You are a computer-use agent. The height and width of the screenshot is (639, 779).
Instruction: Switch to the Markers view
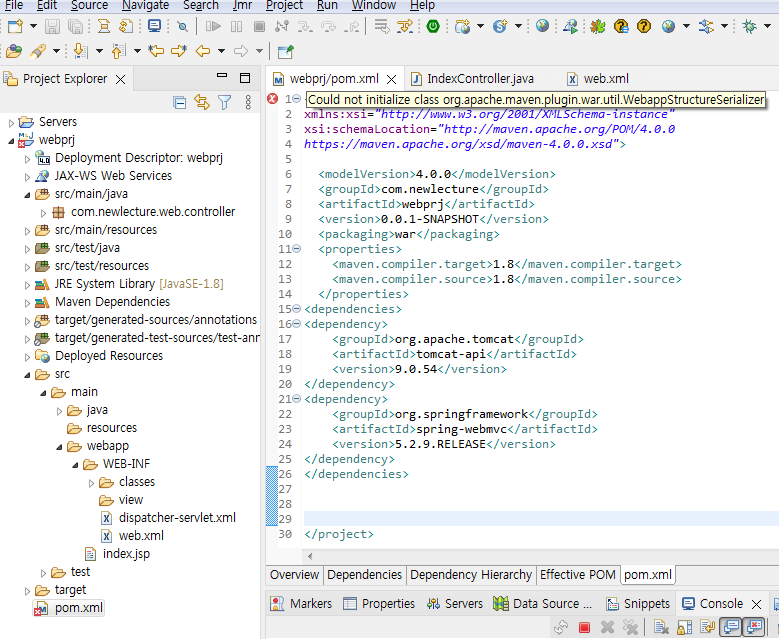(302, 603)
